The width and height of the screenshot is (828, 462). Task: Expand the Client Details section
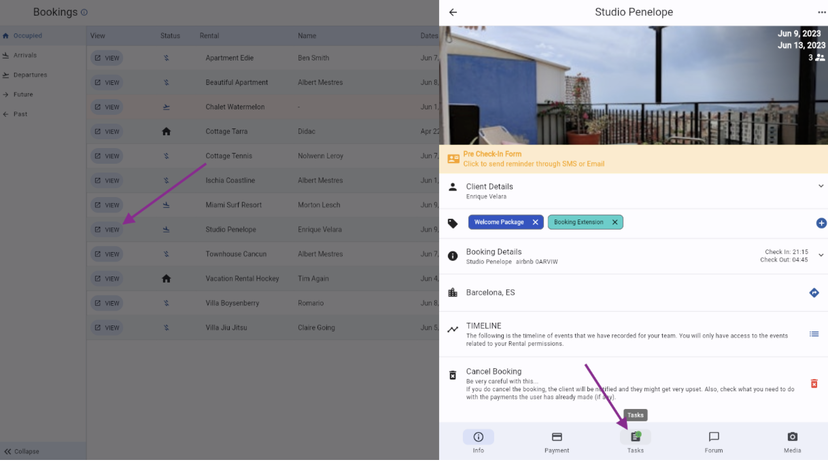click(820, 187)
